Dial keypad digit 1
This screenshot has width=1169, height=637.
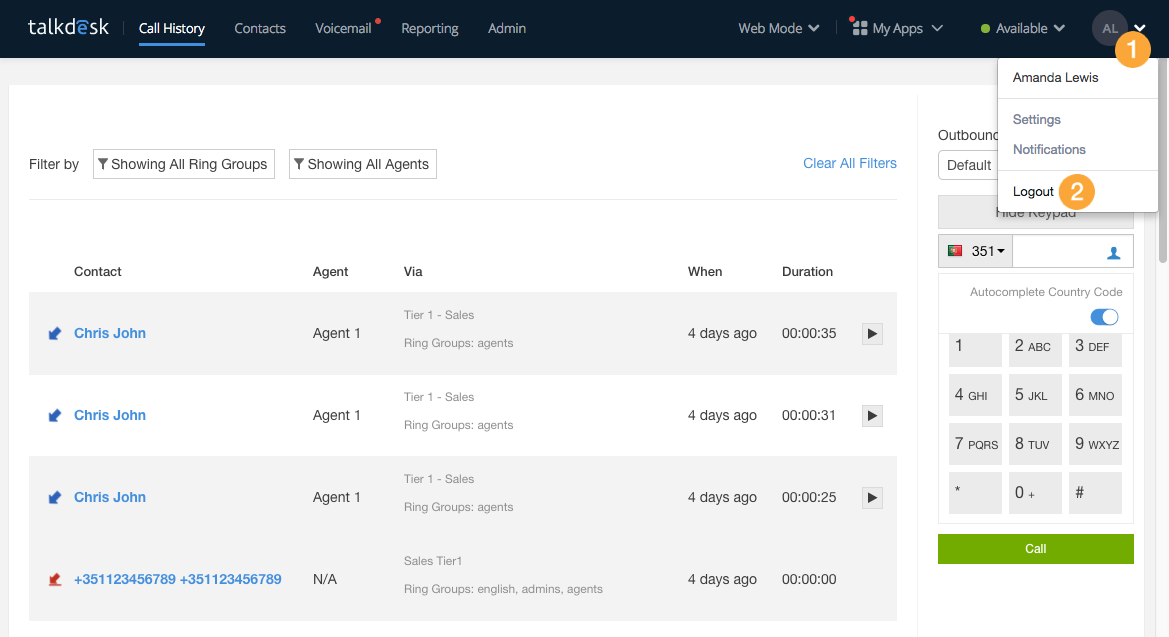[x=975, y=348]
